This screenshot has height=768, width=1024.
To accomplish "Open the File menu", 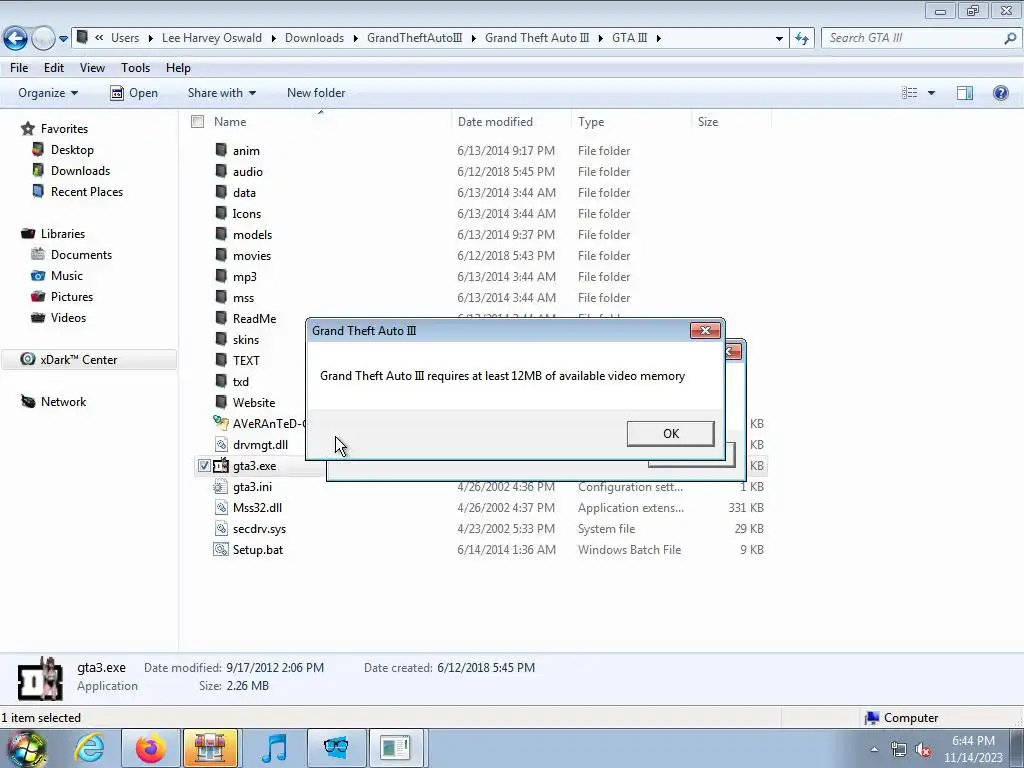I will click(19, 68).
